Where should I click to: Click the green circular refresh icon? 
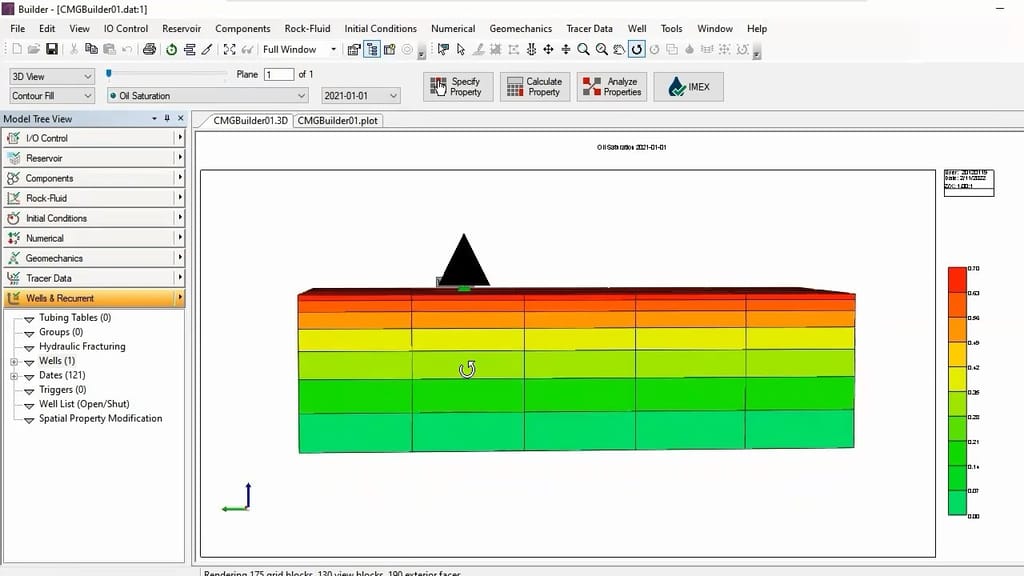tap(171, 50)
